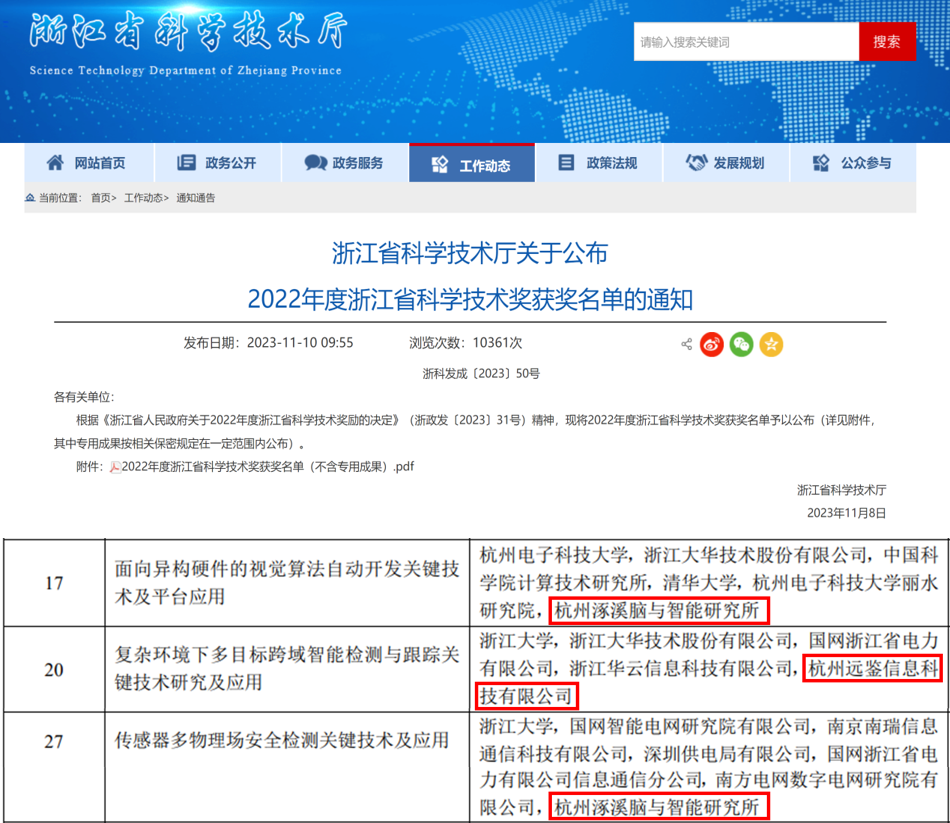Open the 政务公开 navigation tab
This screenshot has height=823, width=950.
click(218, 163)
